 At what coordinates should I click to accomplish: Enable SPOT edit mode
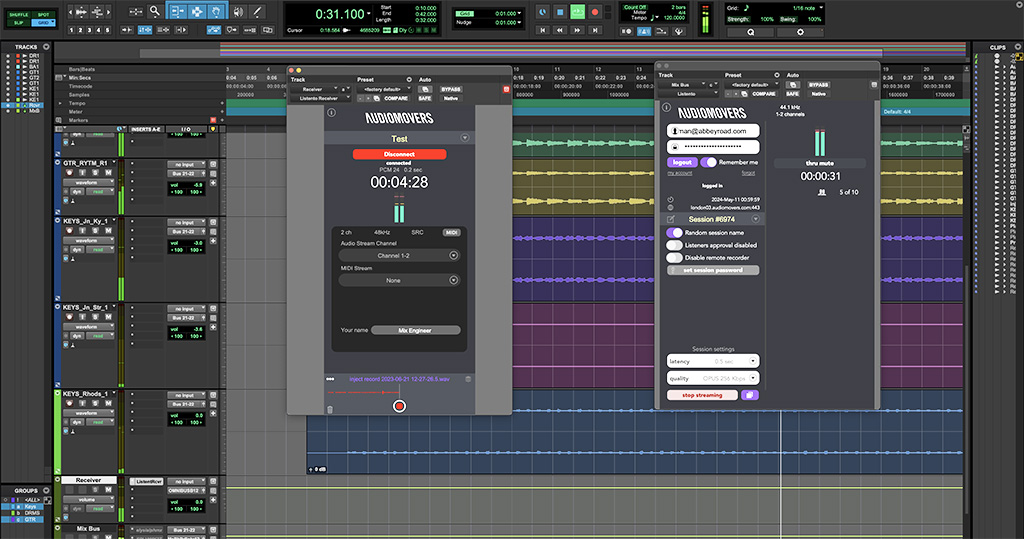pos(44,14)
